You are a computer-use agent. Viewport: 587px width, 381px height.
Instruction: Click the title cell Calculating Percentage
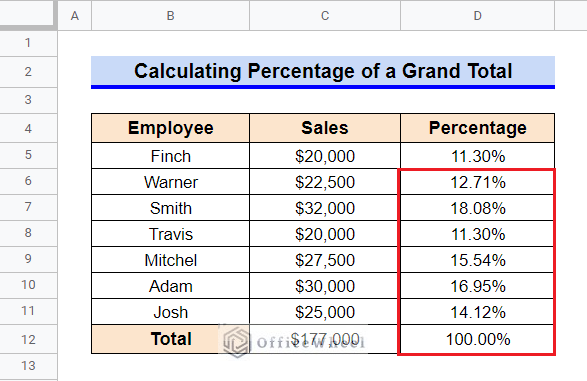323,71
